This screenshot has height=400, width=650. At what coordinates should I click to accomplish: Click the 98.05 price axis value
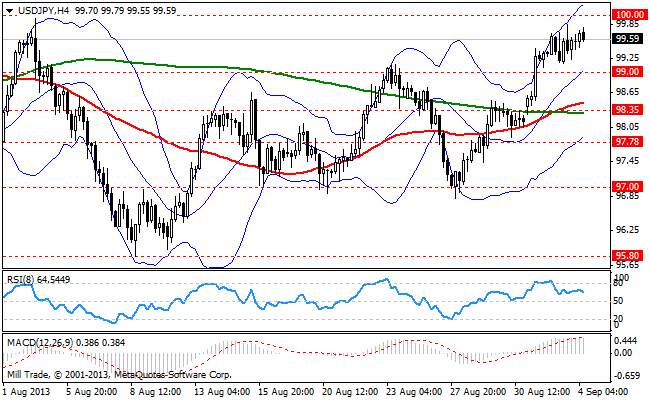[x=627, y=126]
